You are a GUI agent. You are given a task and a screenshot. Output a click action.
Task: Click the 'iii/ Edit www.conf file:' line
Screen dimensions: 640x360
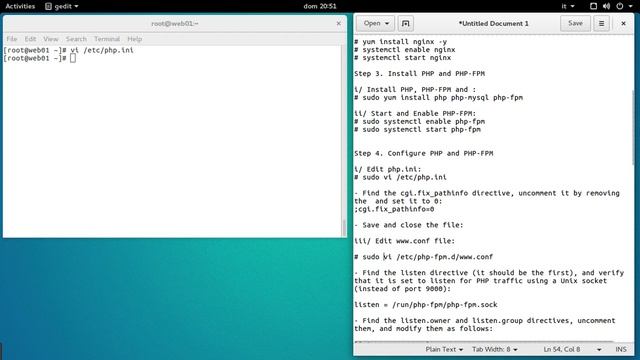point(404,241)
